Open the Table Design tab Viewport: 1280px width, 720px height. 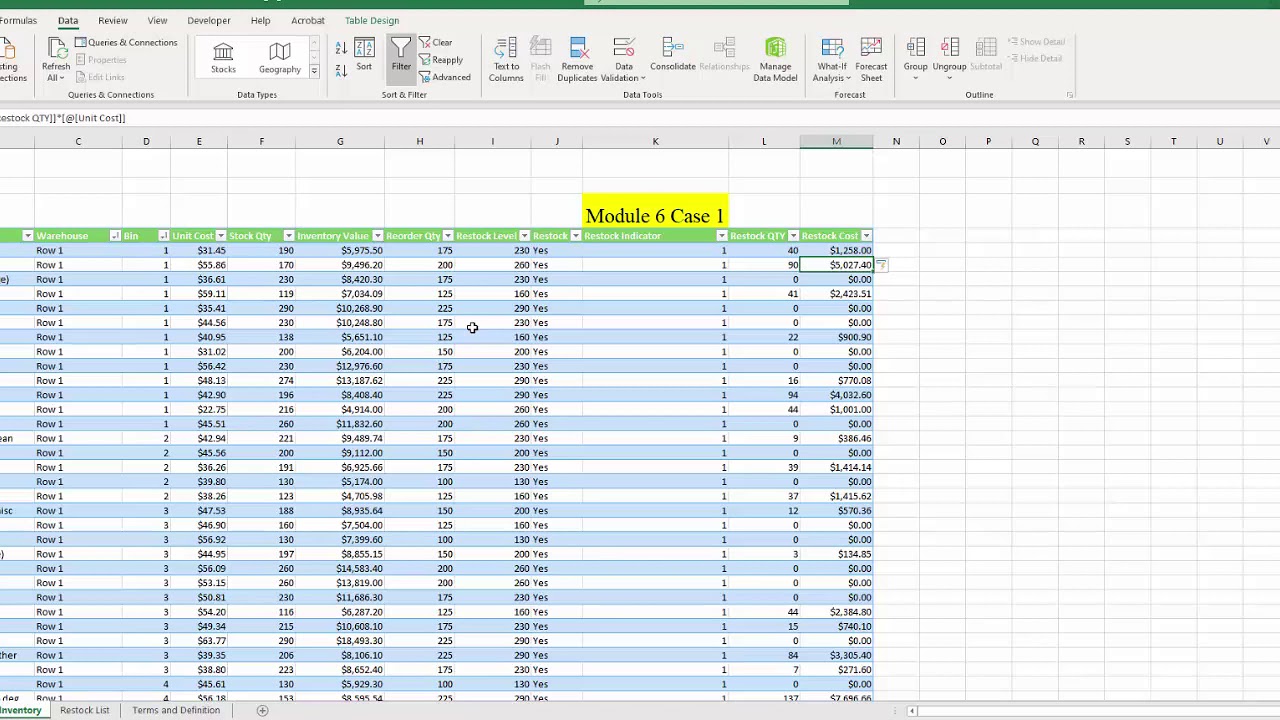[372, 20]
